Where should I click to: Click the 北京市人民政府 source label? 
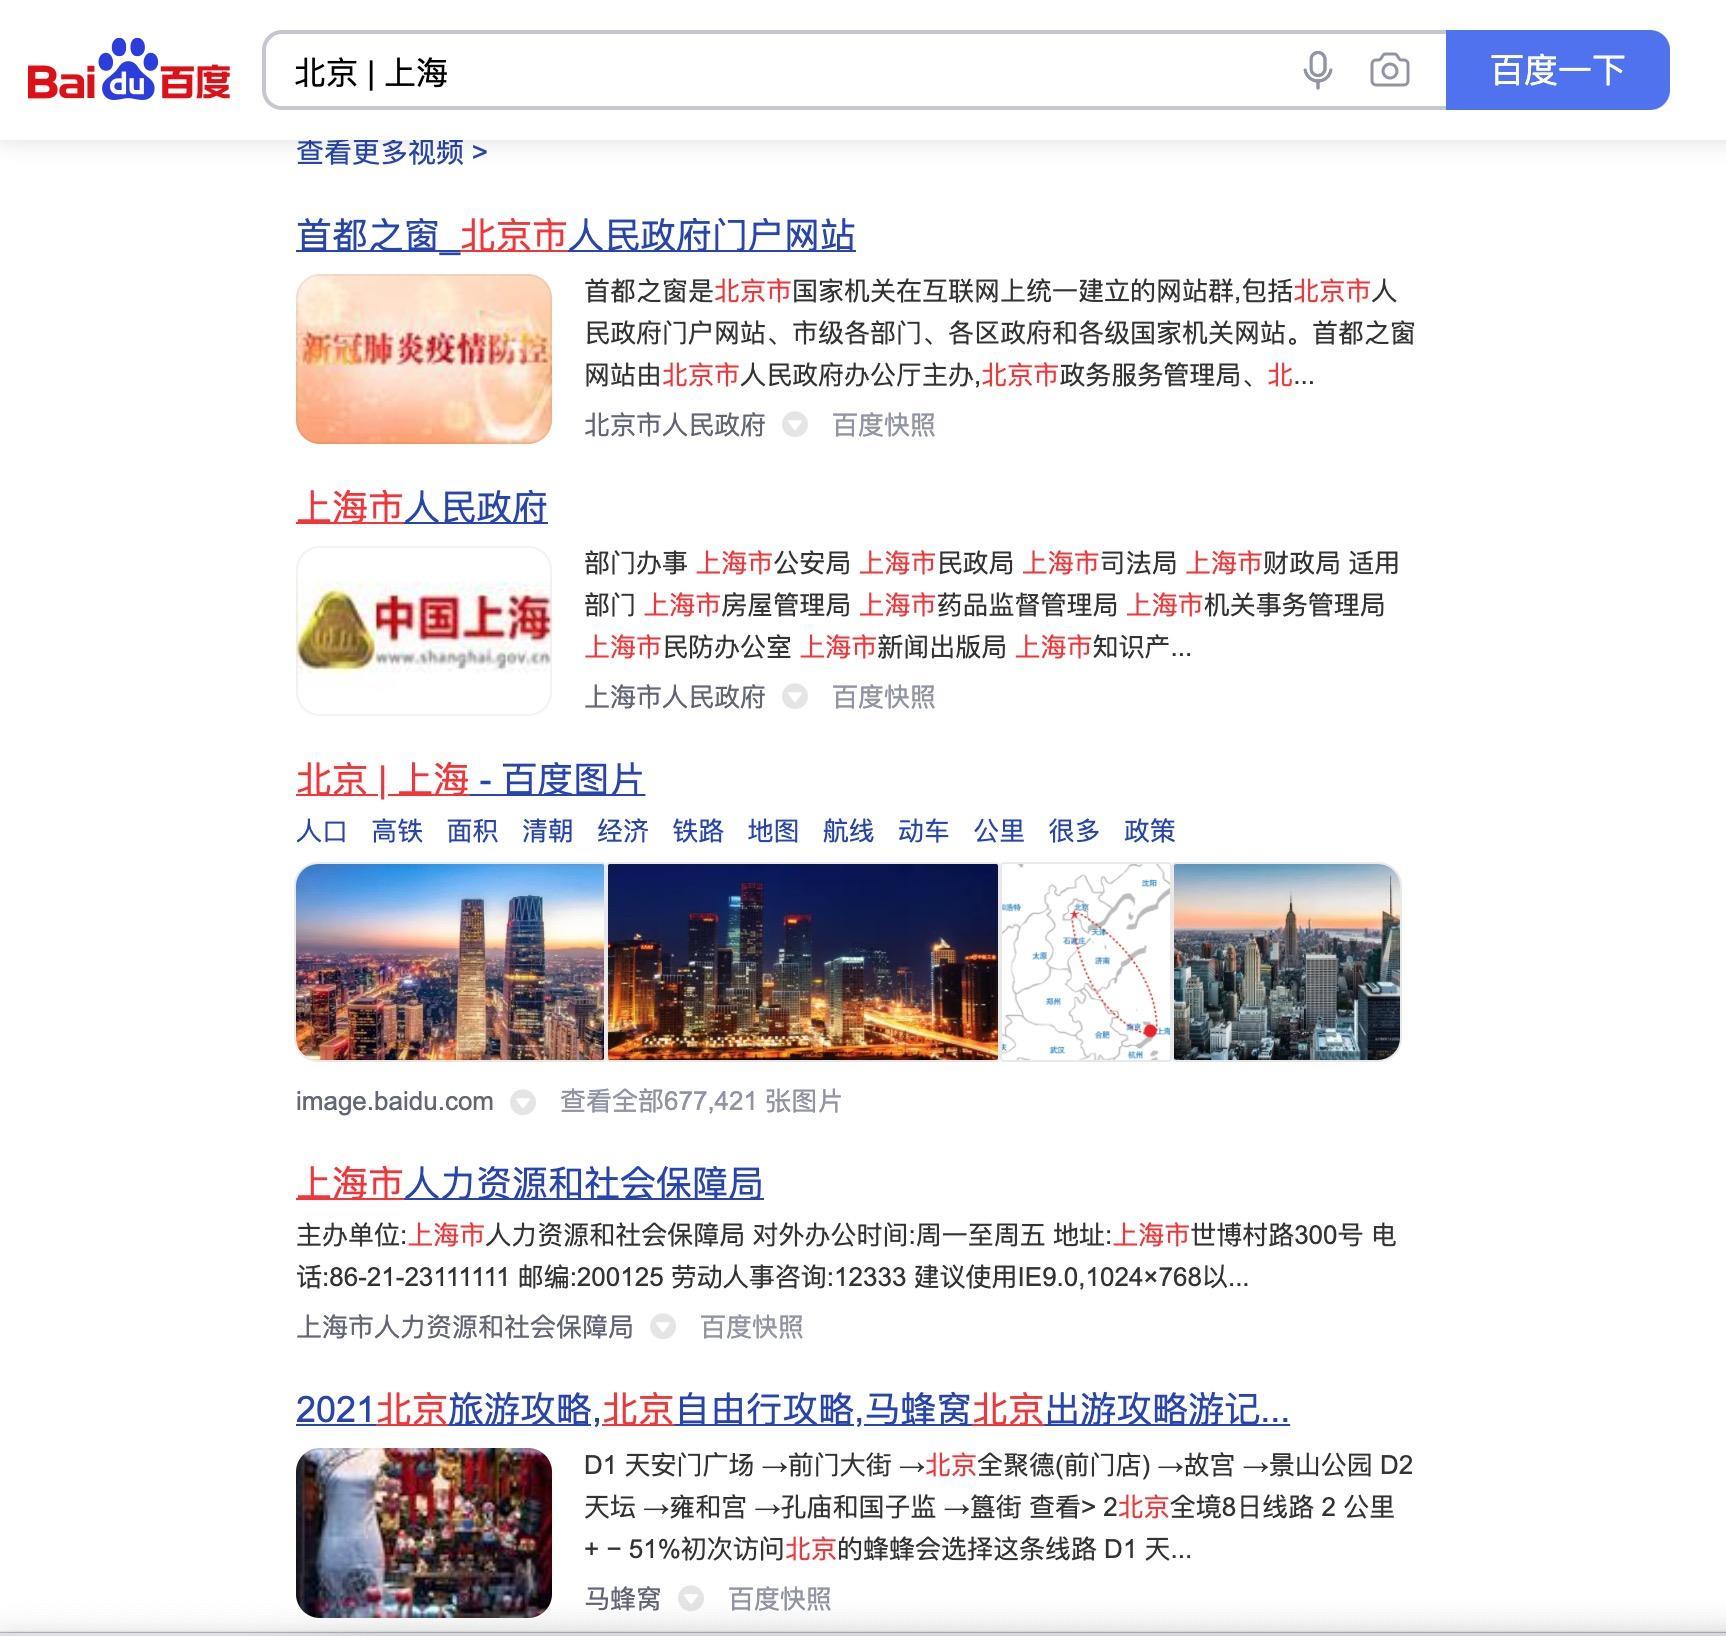point(675,425)
